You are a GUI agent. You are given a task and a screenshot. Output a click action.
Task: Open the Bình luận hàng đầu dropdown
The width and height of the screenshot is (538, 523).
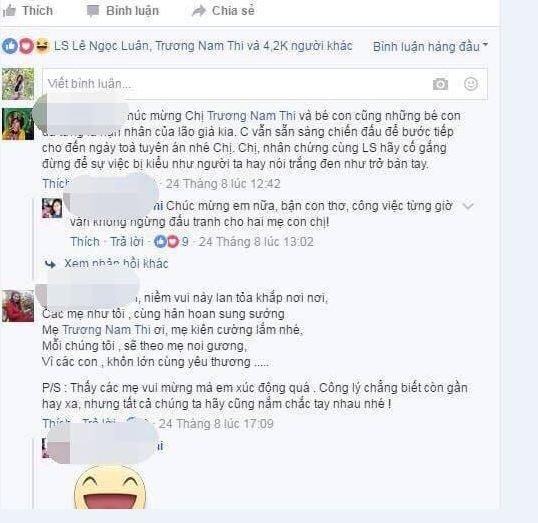point(430,46)
